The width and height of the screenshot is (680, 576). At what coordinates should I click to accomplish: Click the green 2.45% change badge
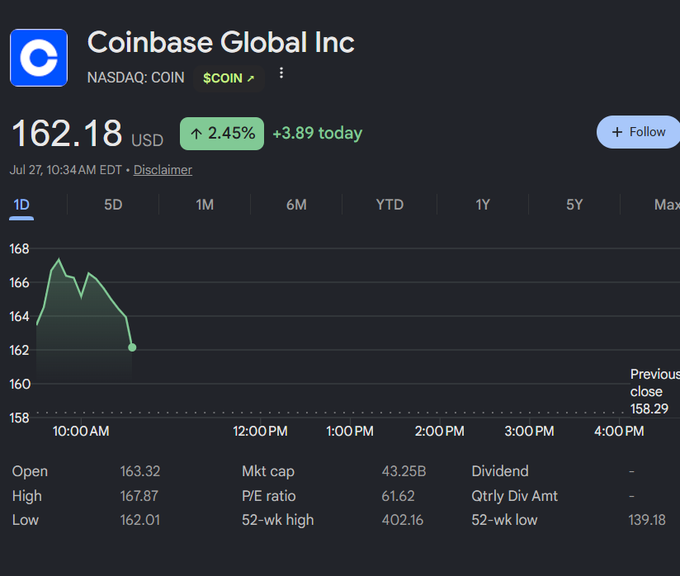click(222, 134)
